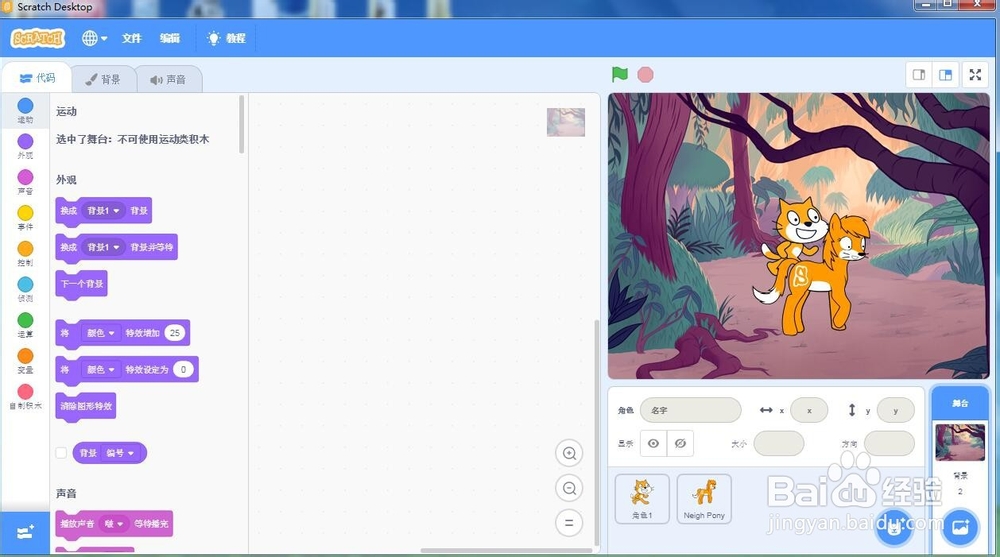Image resolution: width=1000 pixels, height=557 pixels.
Task: Click the 大小 size field
Action: click(779, 443)
